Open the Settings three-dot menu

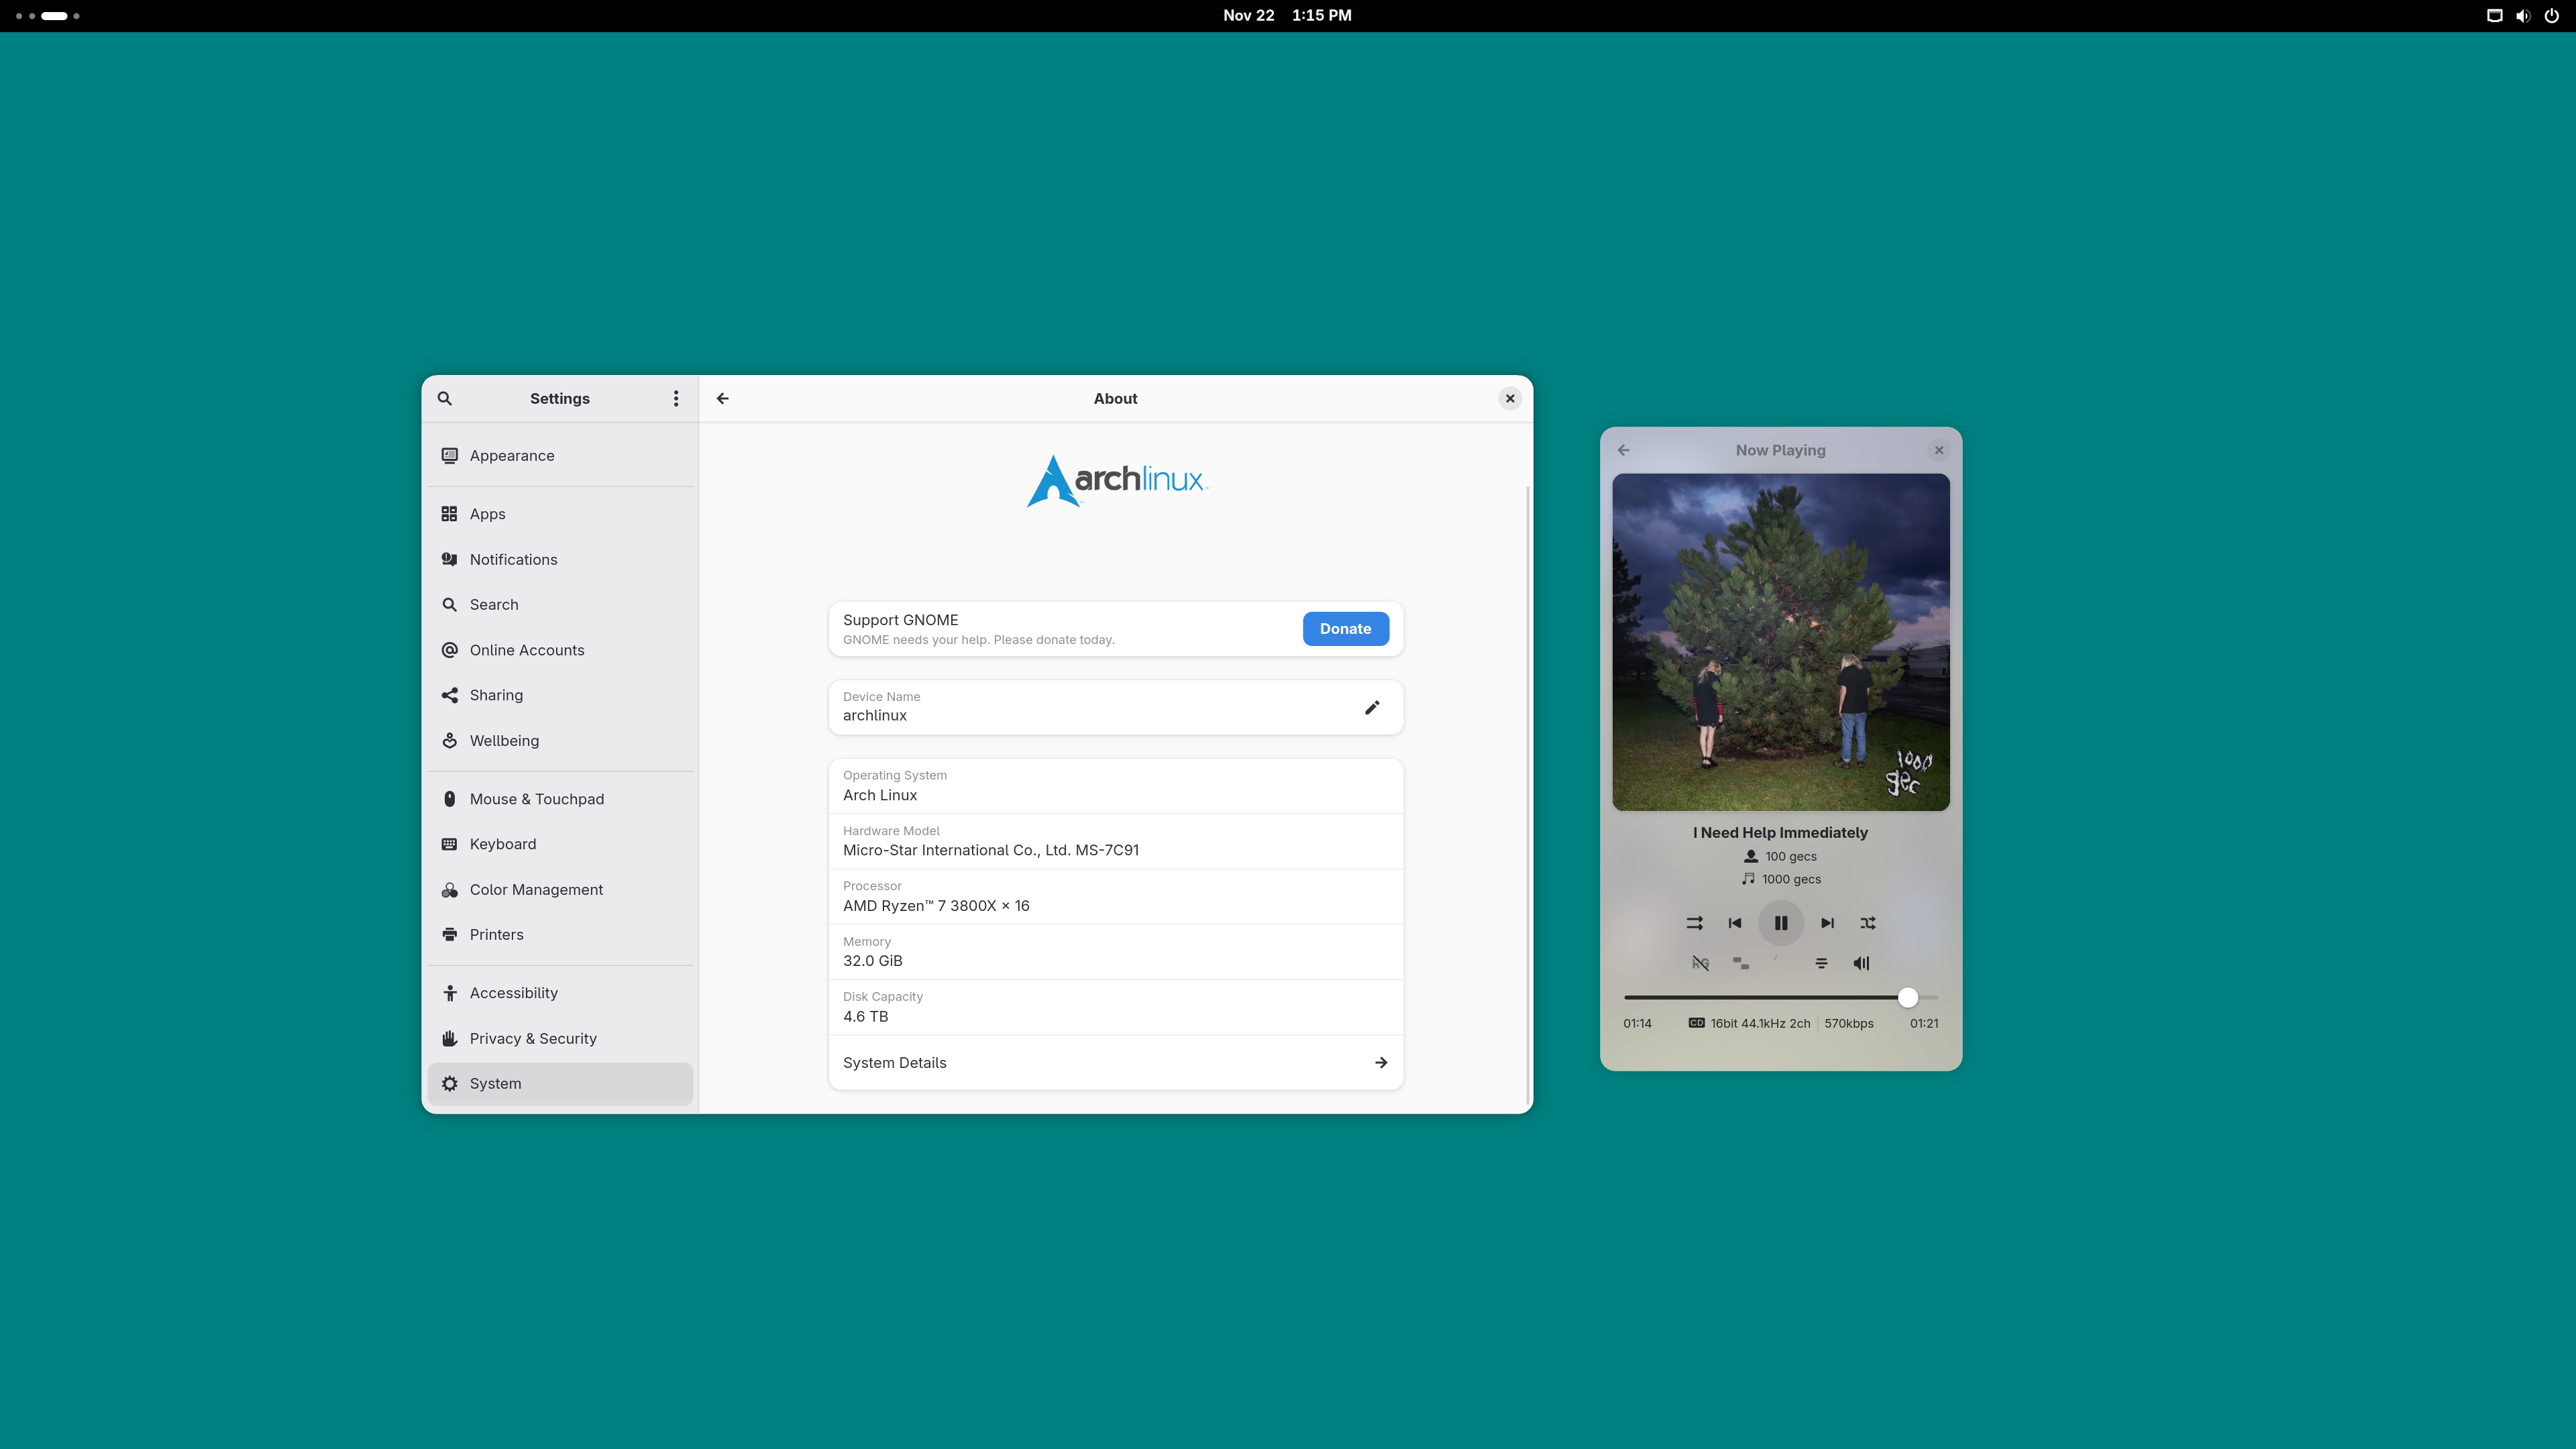[676, 398]
